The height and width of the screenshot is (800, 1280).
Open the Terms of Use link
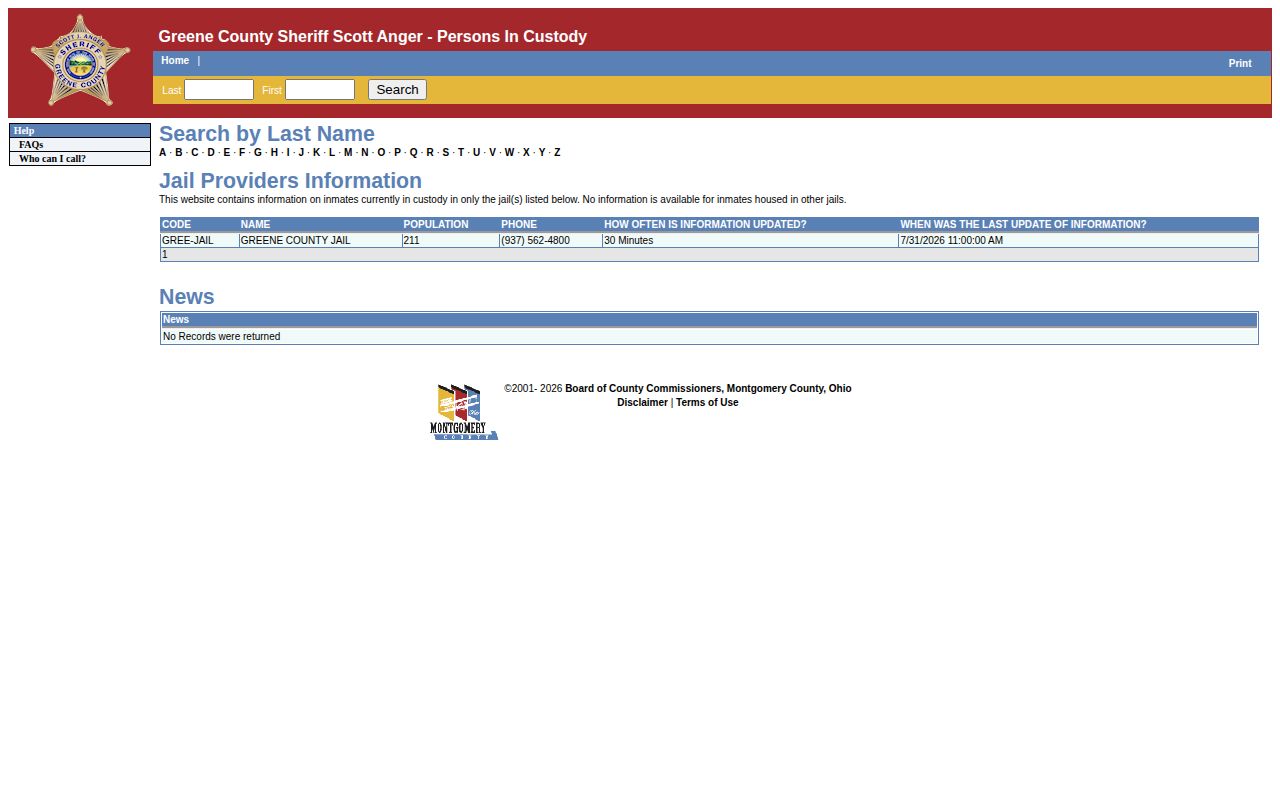point(707,403)
